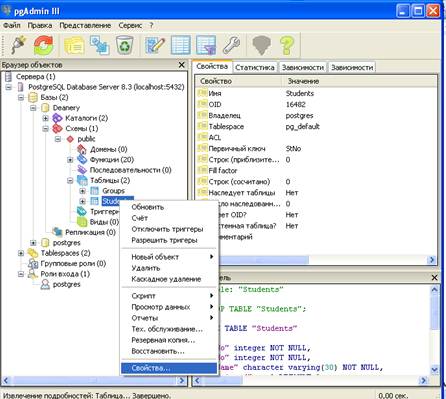Click the SQL pane scroll-up arrow
The height and width of the screenshot is (399, 446).
(434, 290)
